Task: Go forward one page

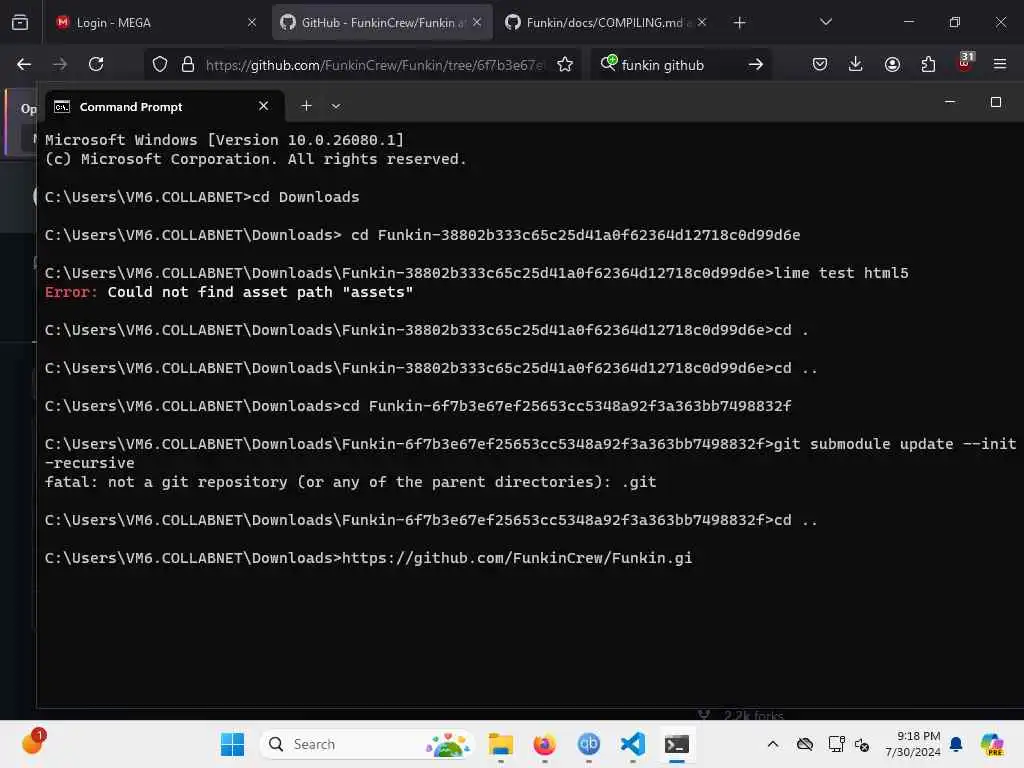Action: (60, 64)
